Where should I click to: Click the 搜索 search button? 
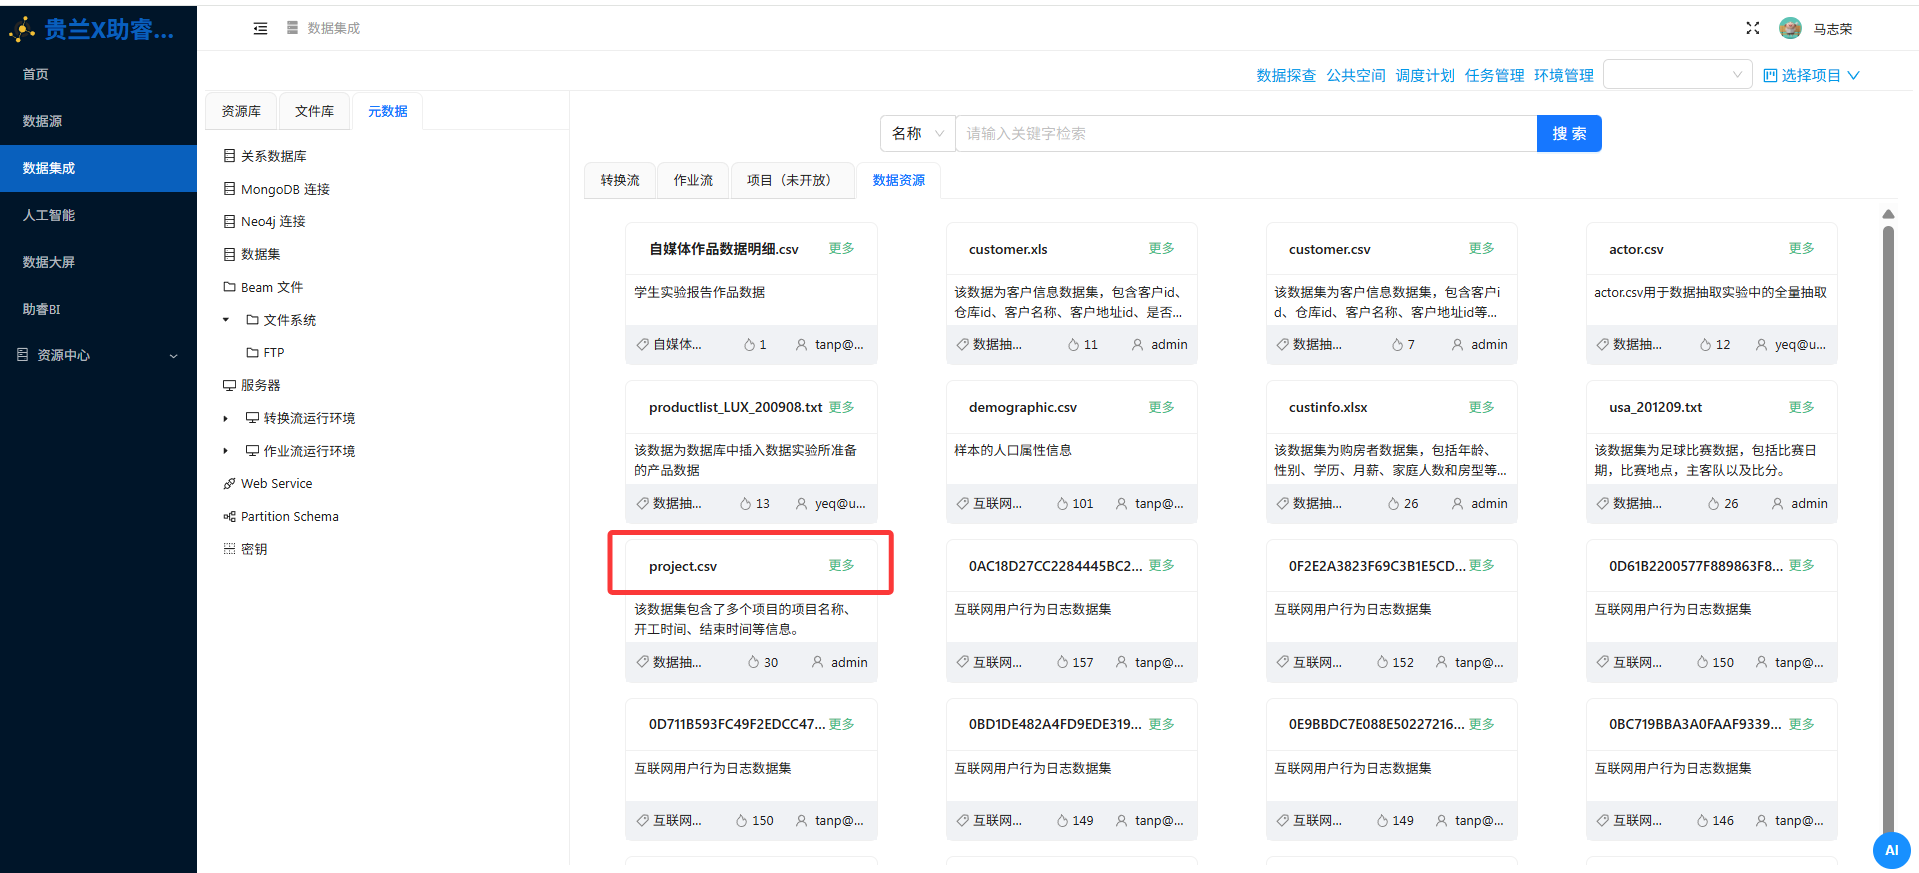point(1569,133)
